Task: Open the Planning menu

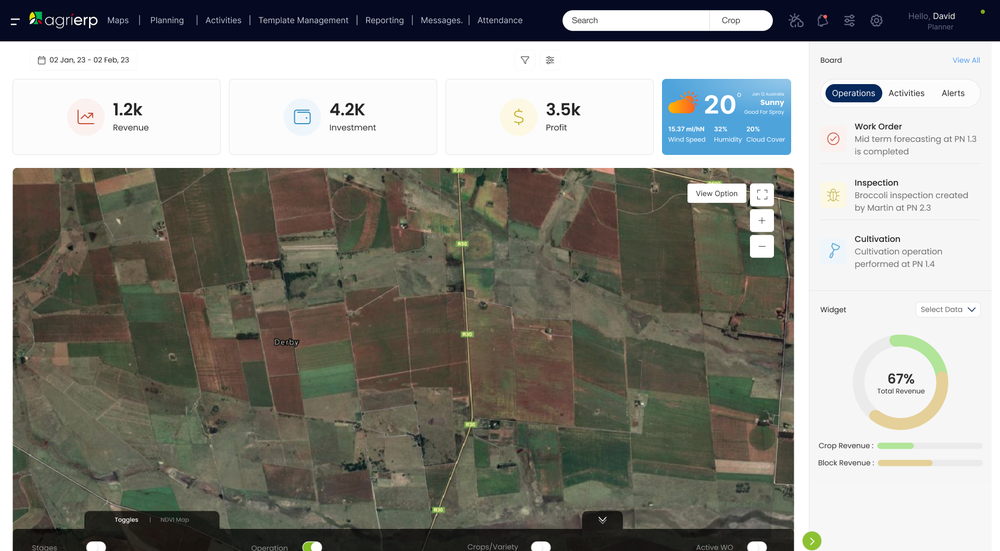Action: click(167, 20)
